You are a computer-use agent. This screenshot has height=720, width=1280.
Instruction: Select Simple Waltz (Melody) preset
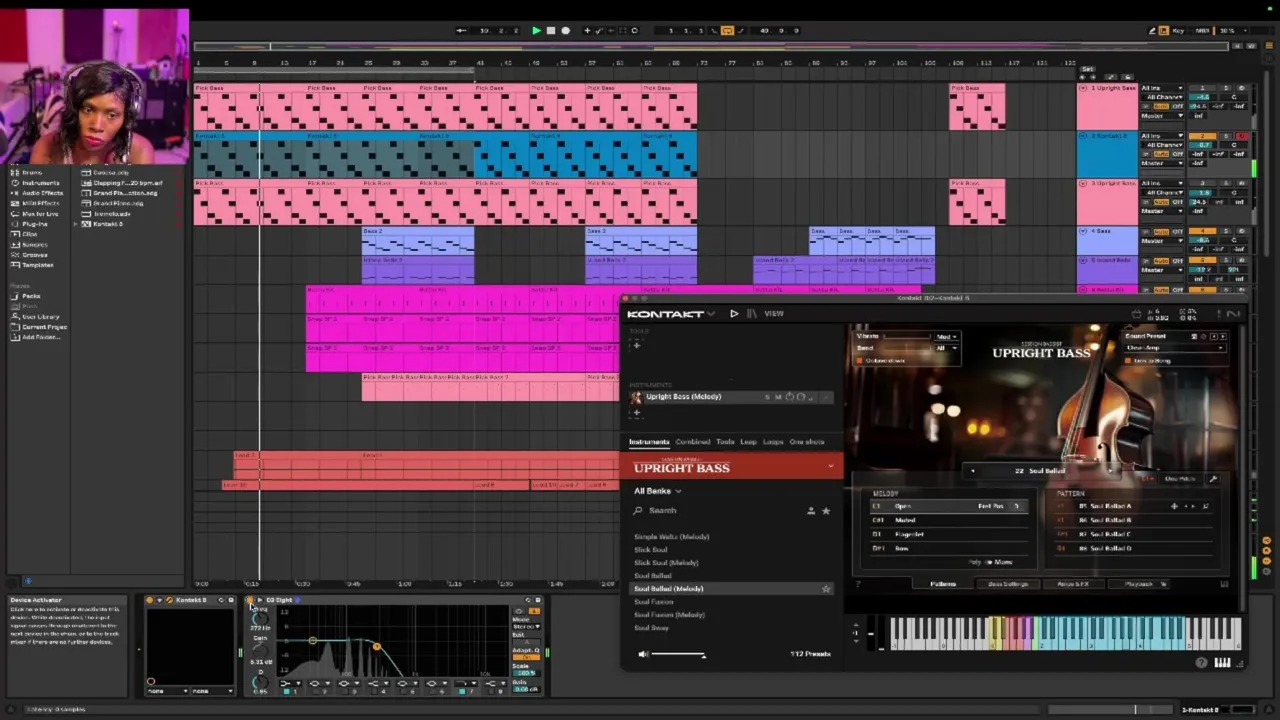672,537
